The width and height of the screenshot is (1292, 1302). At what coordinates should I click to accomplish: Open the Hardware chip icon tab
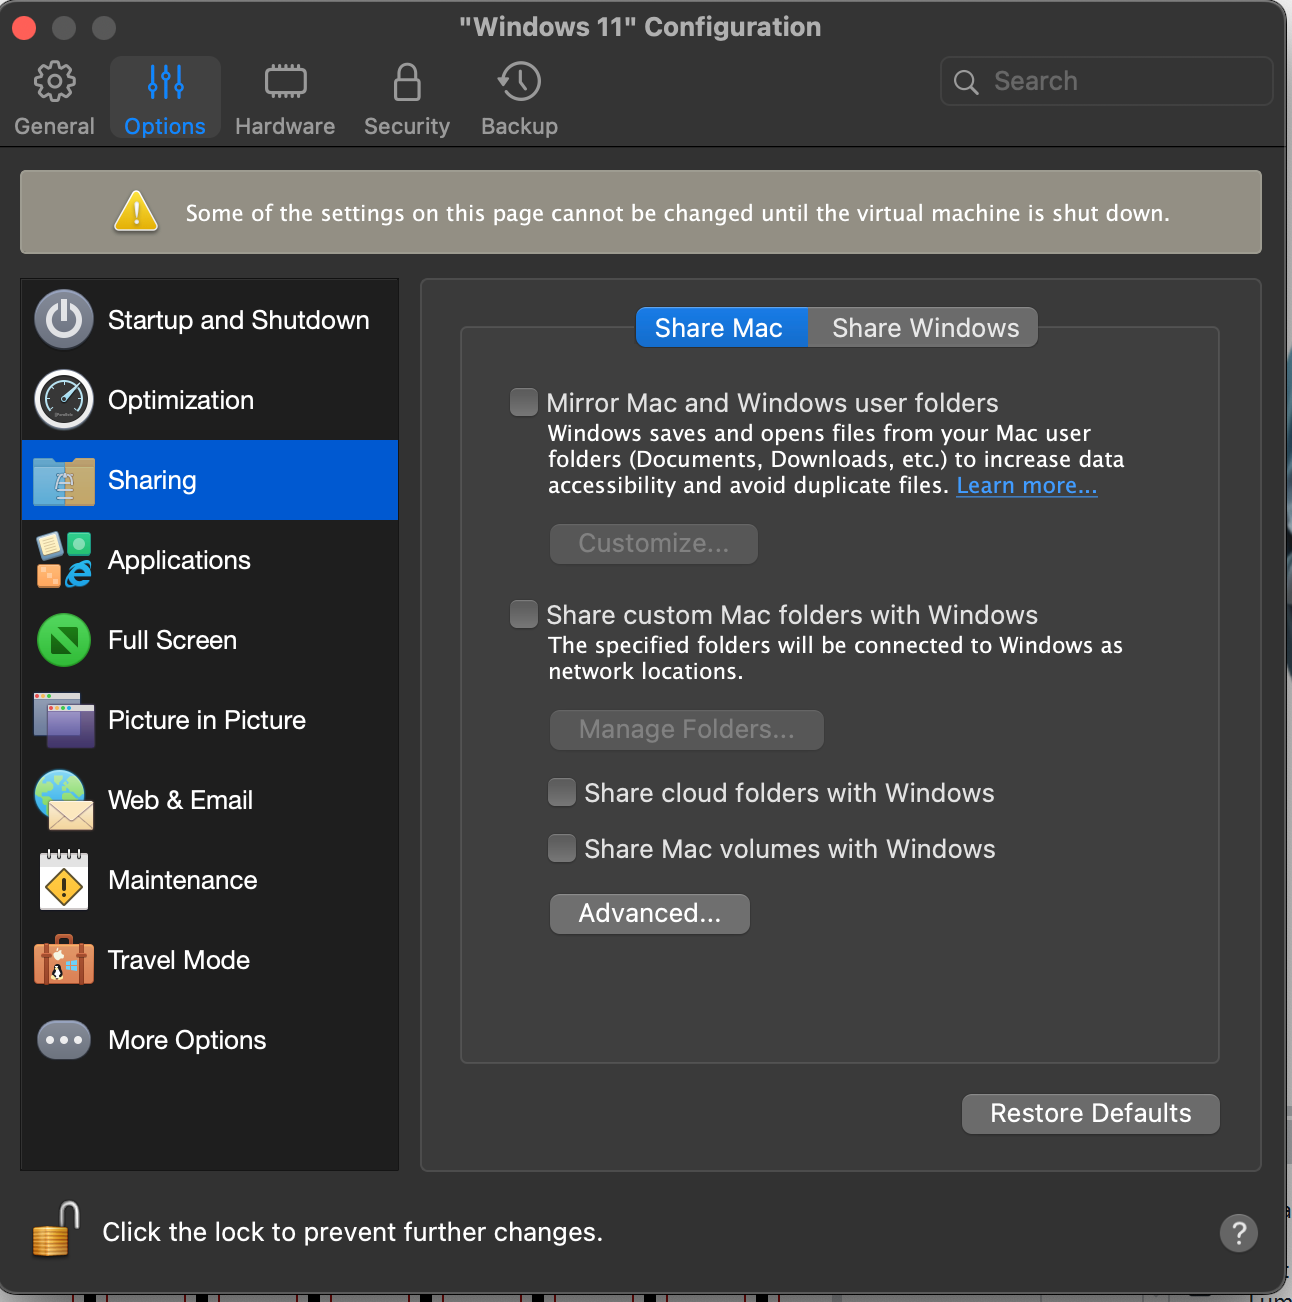click(x=285, y=82)
